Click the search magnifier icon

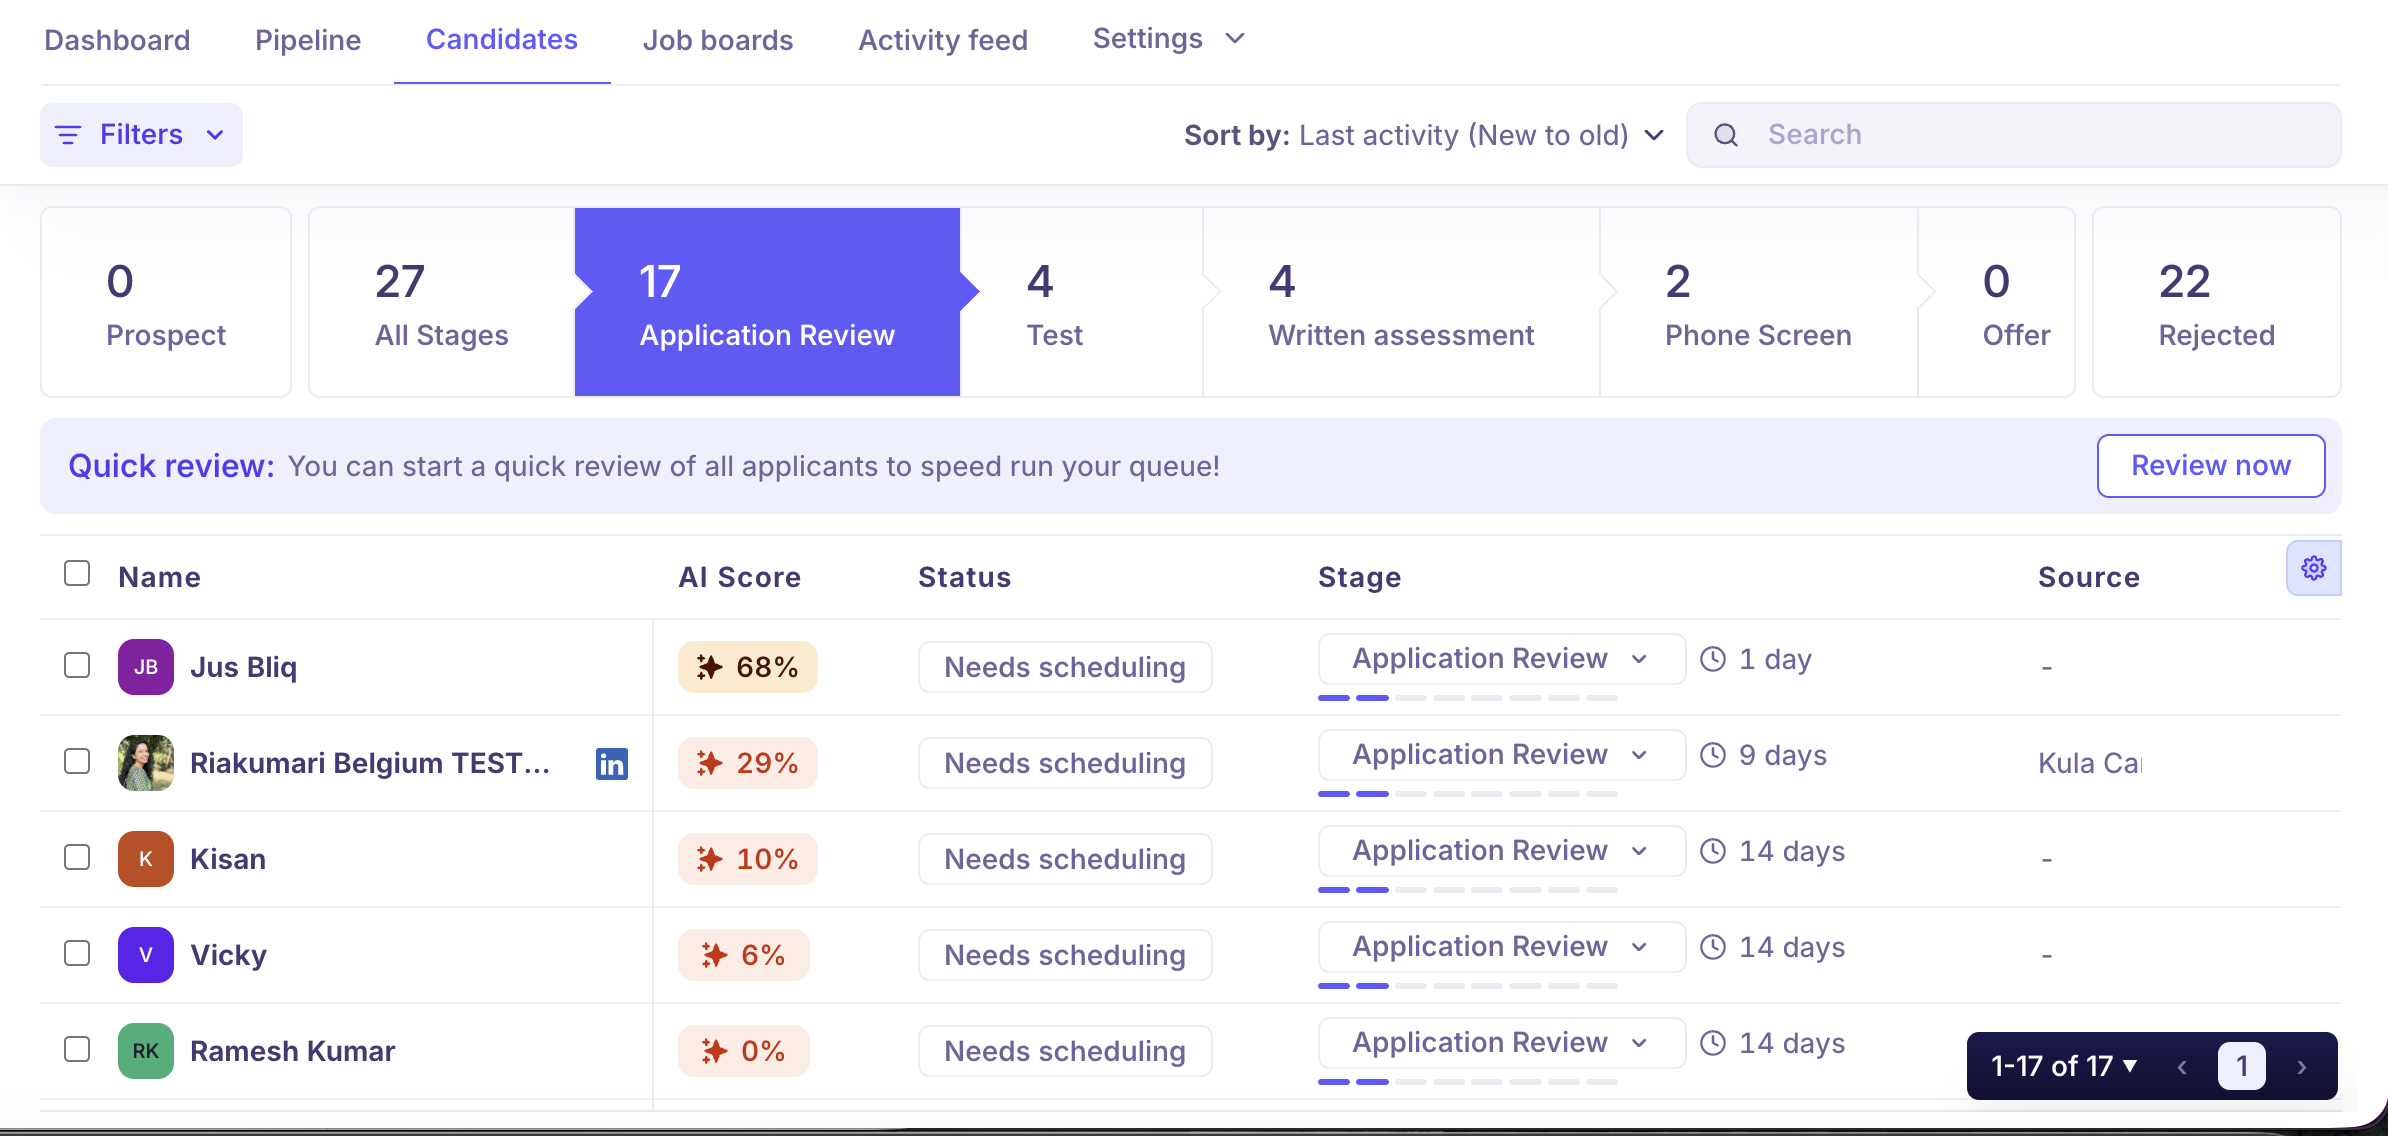pos(1726,135)
